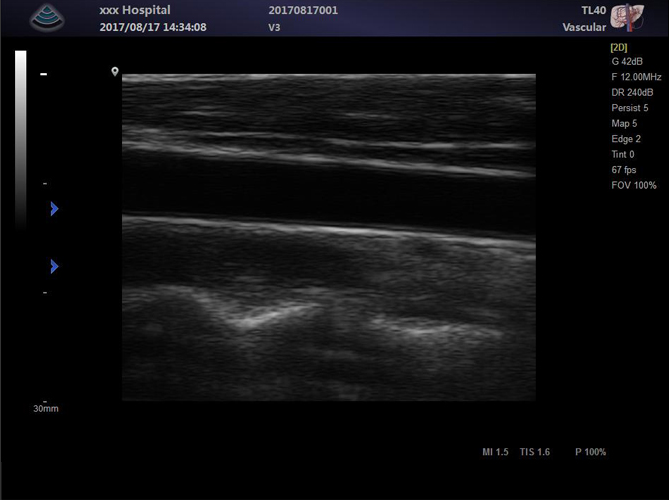Click the Map 5 parameter
The height and width of the screenshot is (500, 669).
[624, 123]
